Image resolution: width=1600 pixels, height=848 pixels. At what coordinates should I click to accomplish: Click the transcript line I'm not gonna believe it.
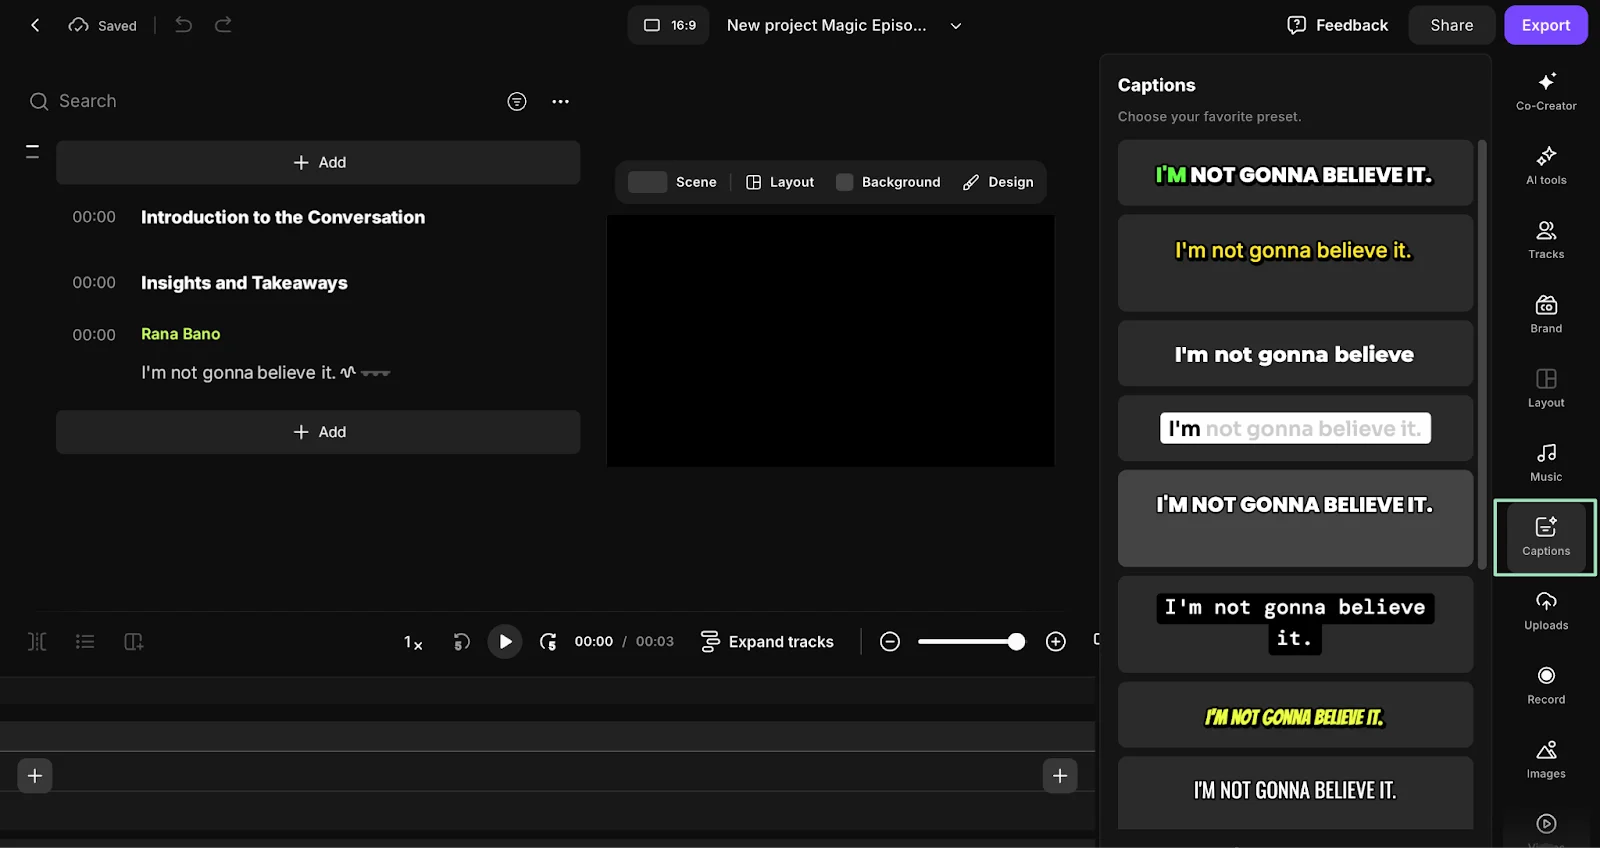238,372
